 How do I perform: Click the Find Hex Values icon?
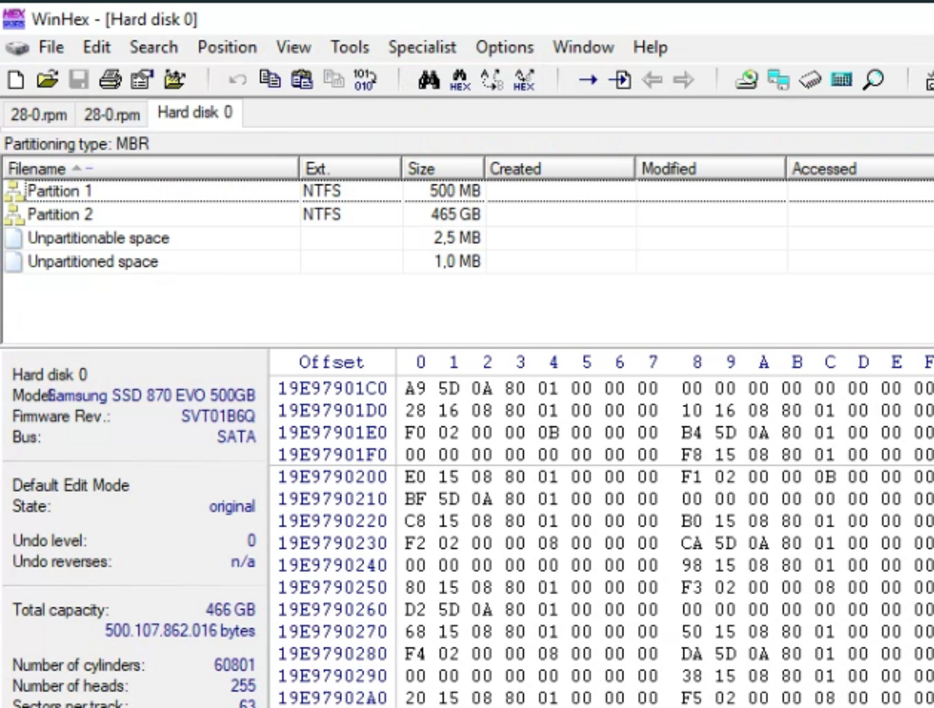click(460, 80)
